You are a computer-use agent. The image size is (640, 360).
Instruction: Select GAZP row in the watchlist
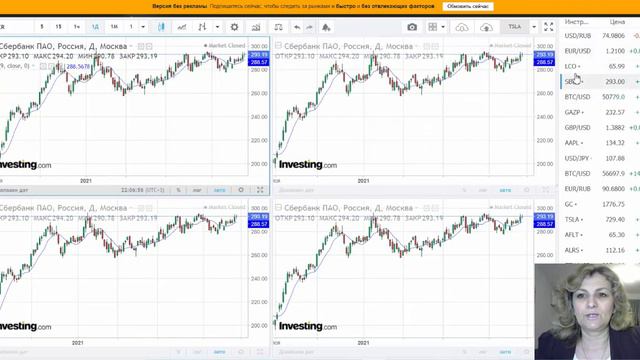click(600, 112)
